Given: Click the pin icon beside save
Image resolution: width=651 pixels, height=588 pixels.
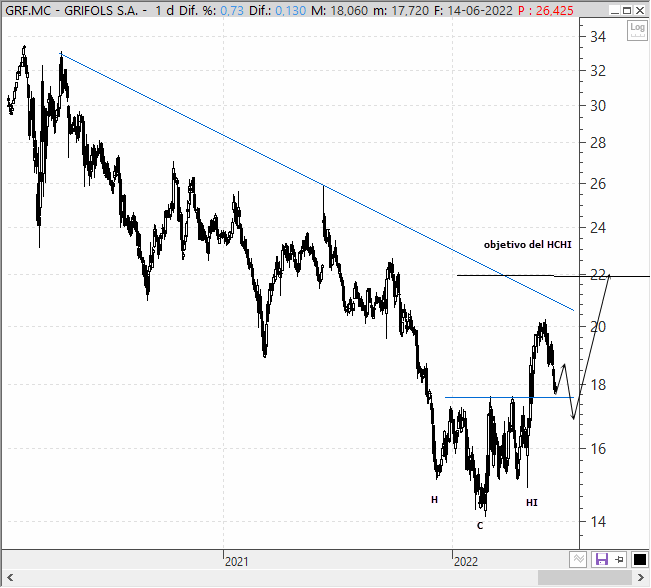Looking at the screenshot, I should [619, 560].
